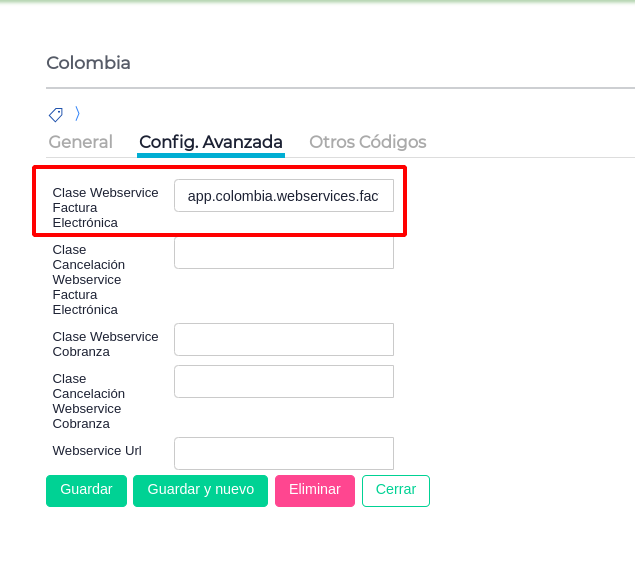Click the chevron arrow beside the tag icon
635x587 pixels.
click(77, 113)
